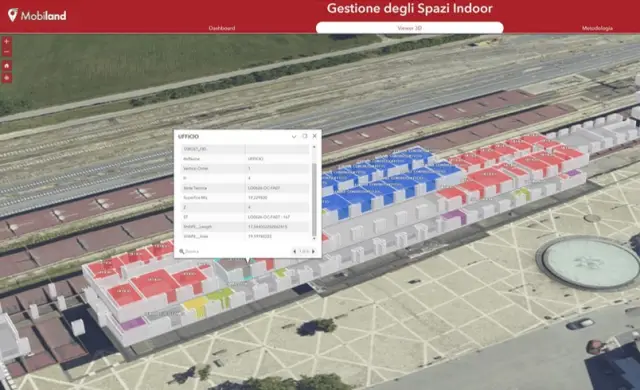
Task: Click the popup scrollbar up arrow
Action: 314,147
